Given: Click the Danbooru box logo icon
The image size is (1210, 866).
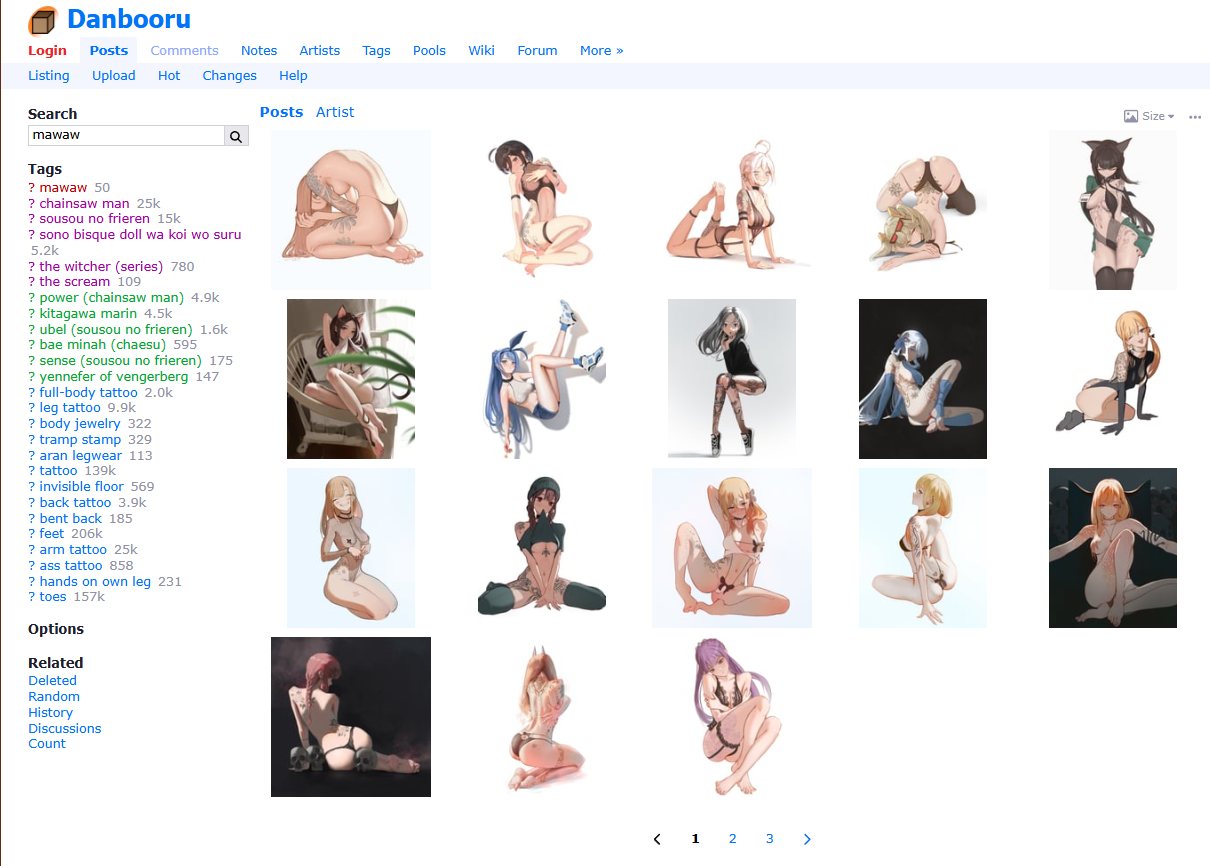Looking at the screenshot, I should tap(43, 21).
